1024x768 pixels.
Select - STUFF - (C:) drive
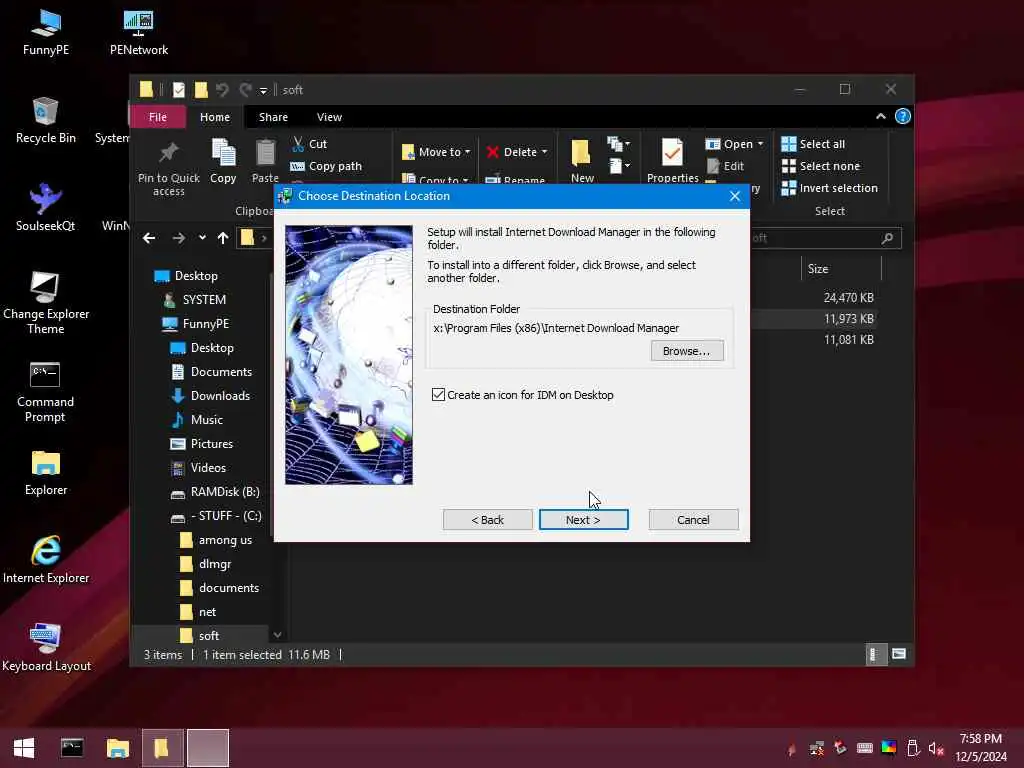pos(217,516)
